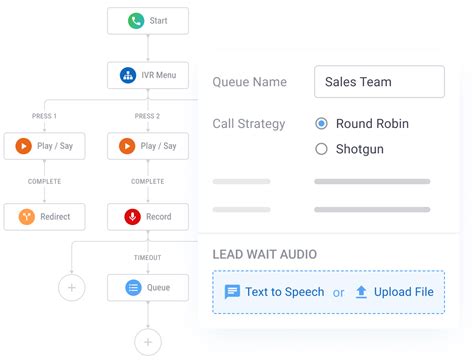474x363 pixels.
Task: Select the Round Robin call strategy
Action: tap(321, 124)
